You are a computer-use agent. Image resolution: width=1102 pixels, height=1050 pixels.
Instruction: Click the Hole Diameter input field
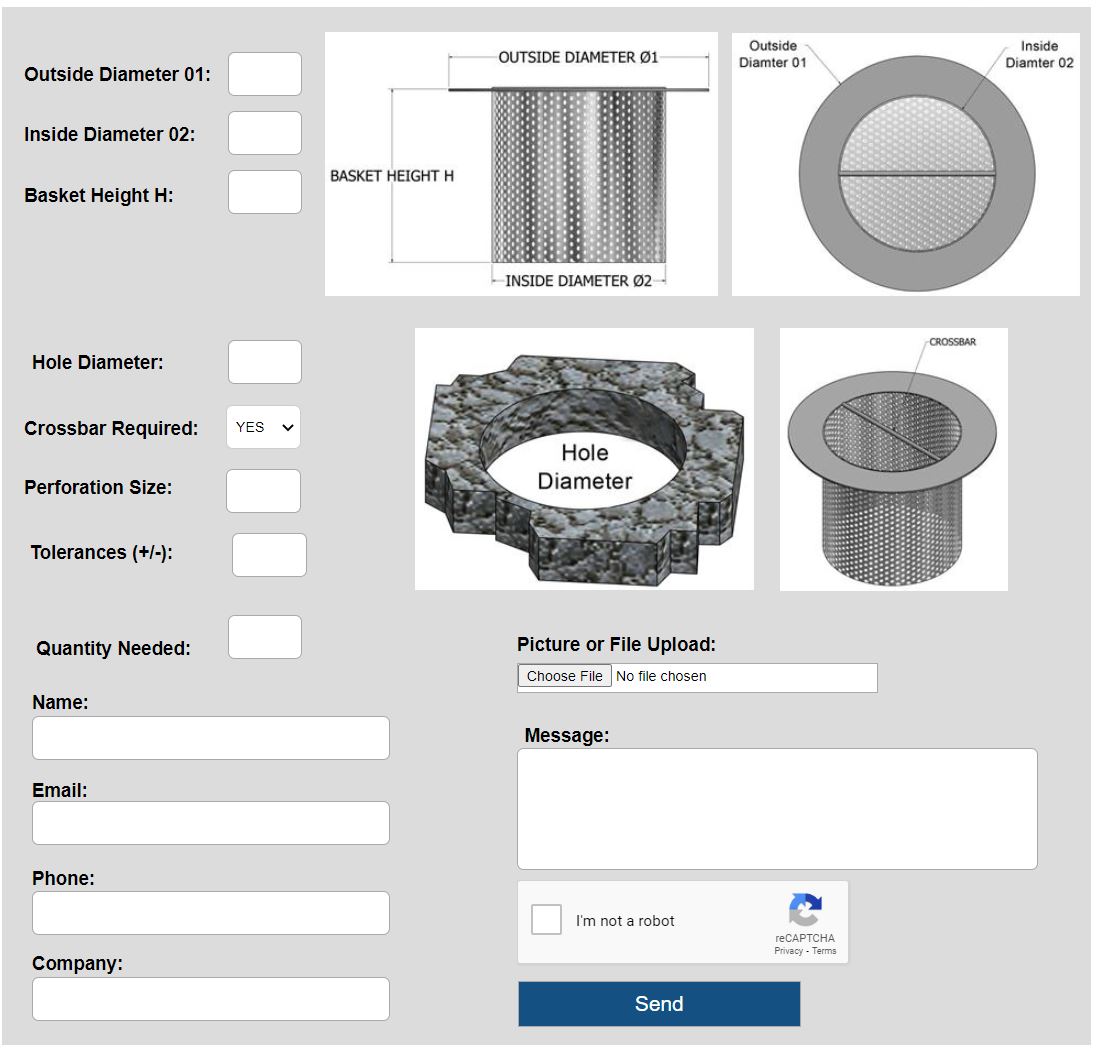point(265,362)
